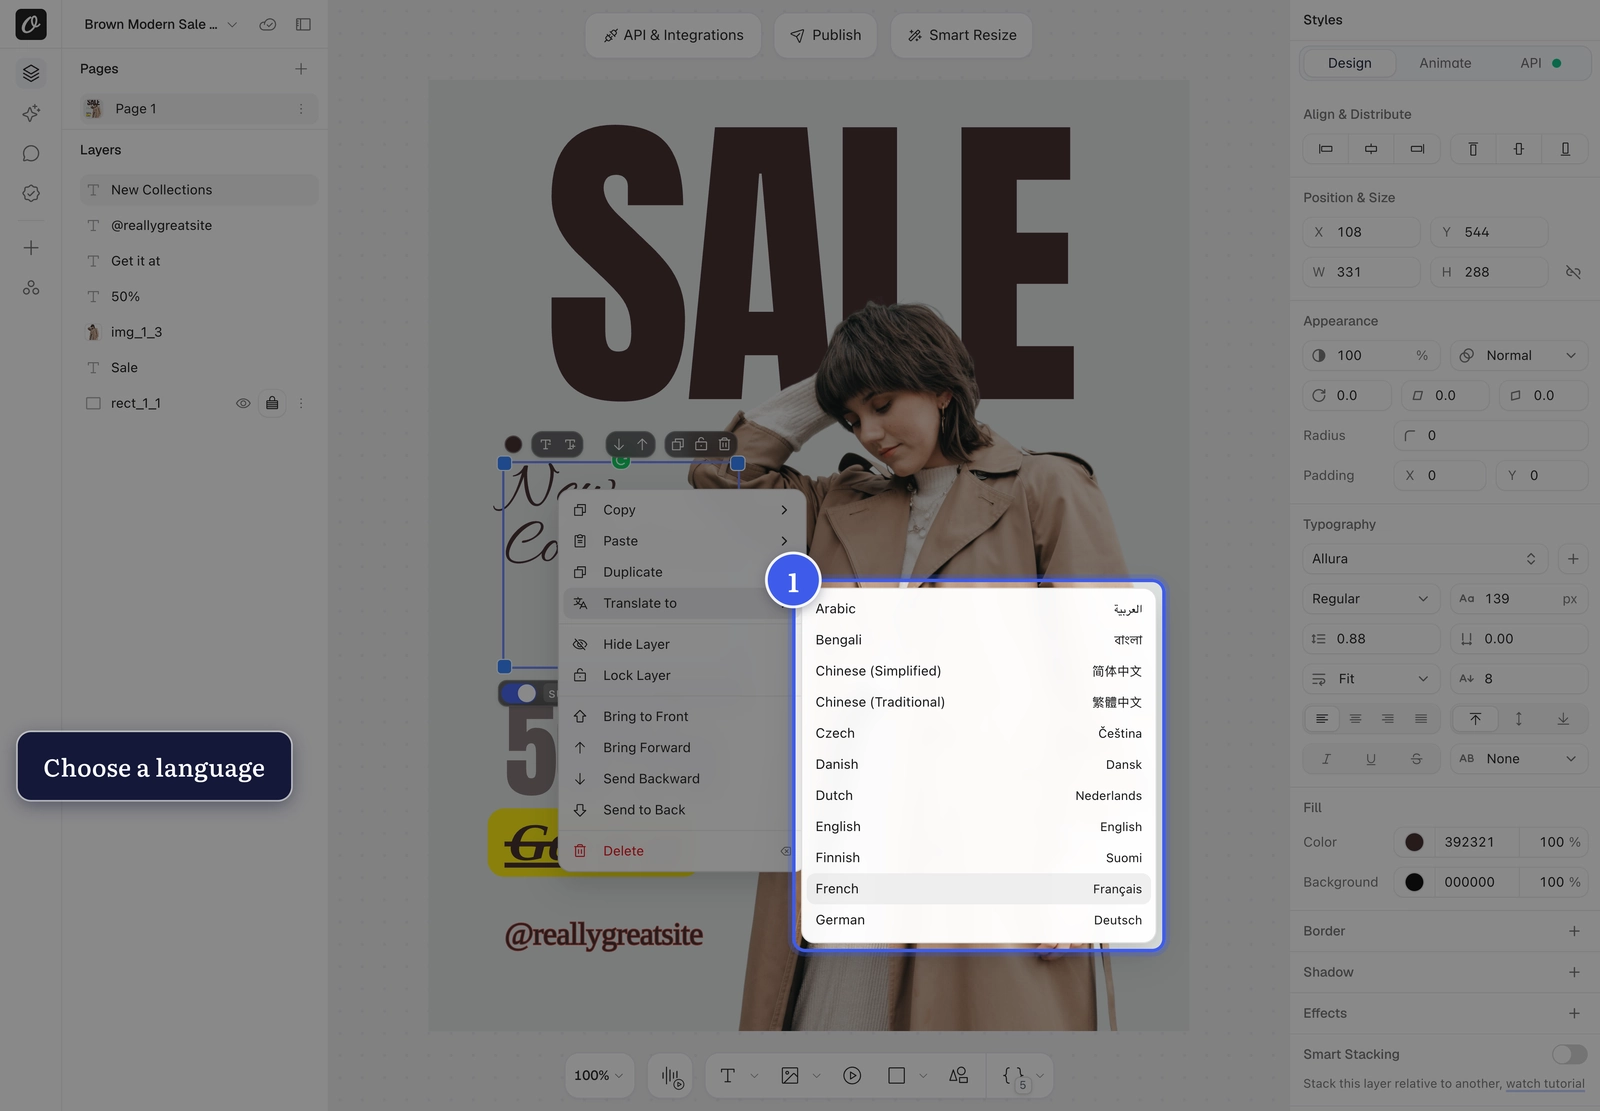Open the AI sparkle tool in sidebar

tap(31, 113)
